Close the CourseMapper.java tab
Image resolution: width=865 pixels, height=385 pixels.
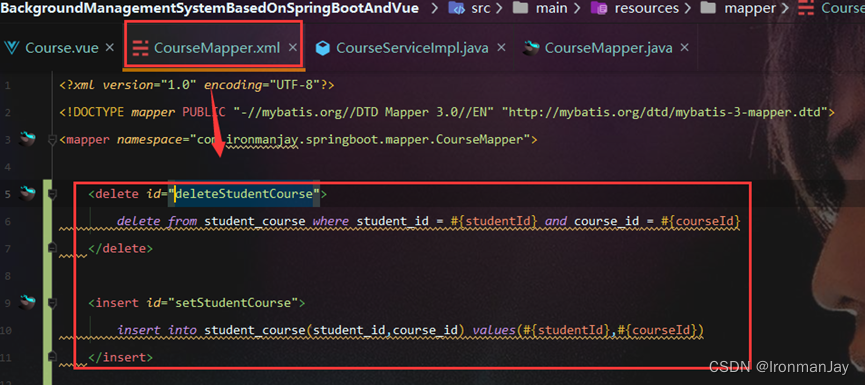tap(685, 47)
